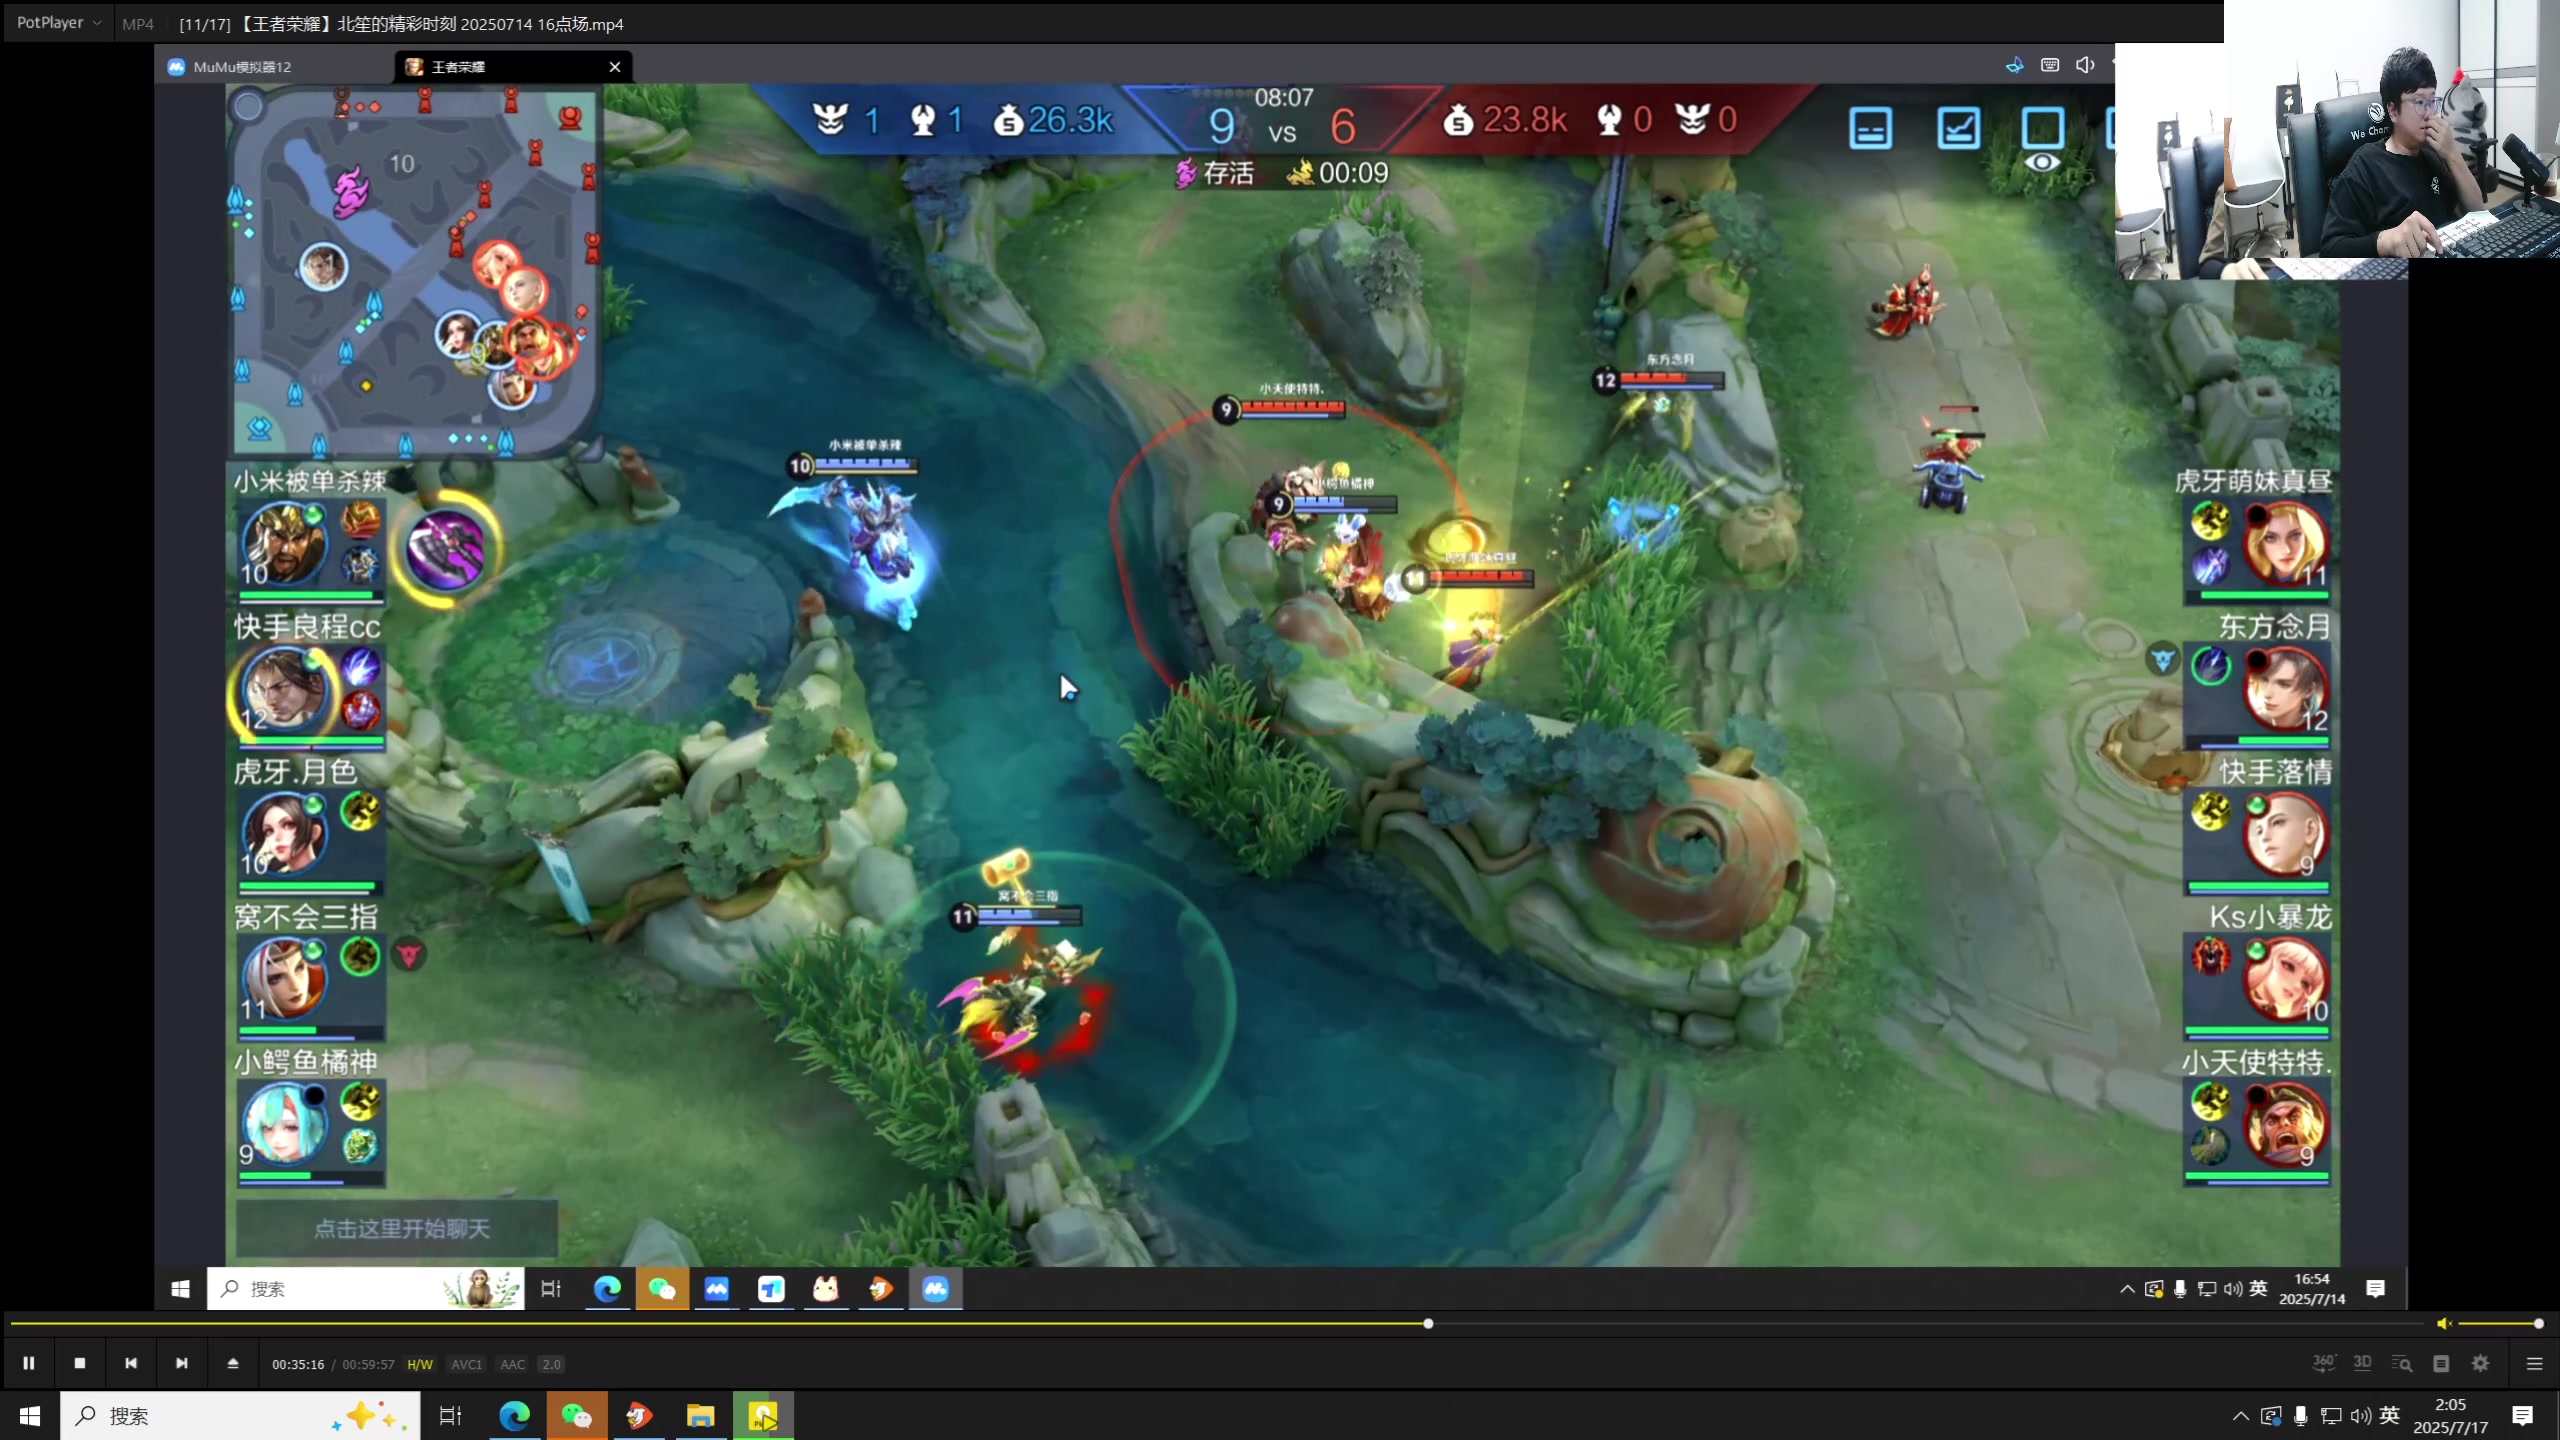Open PotPlayer preferences gear icon
This screenshot has height=1440, width=2560.
tap(2481, 1363)
